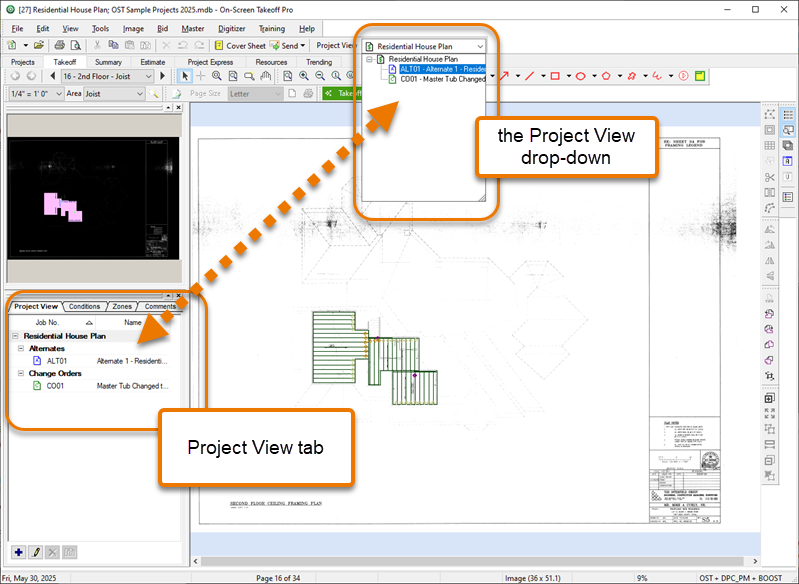The image size is (799, 584).
Task: Open the Training menu
Action: click(272, 29)
